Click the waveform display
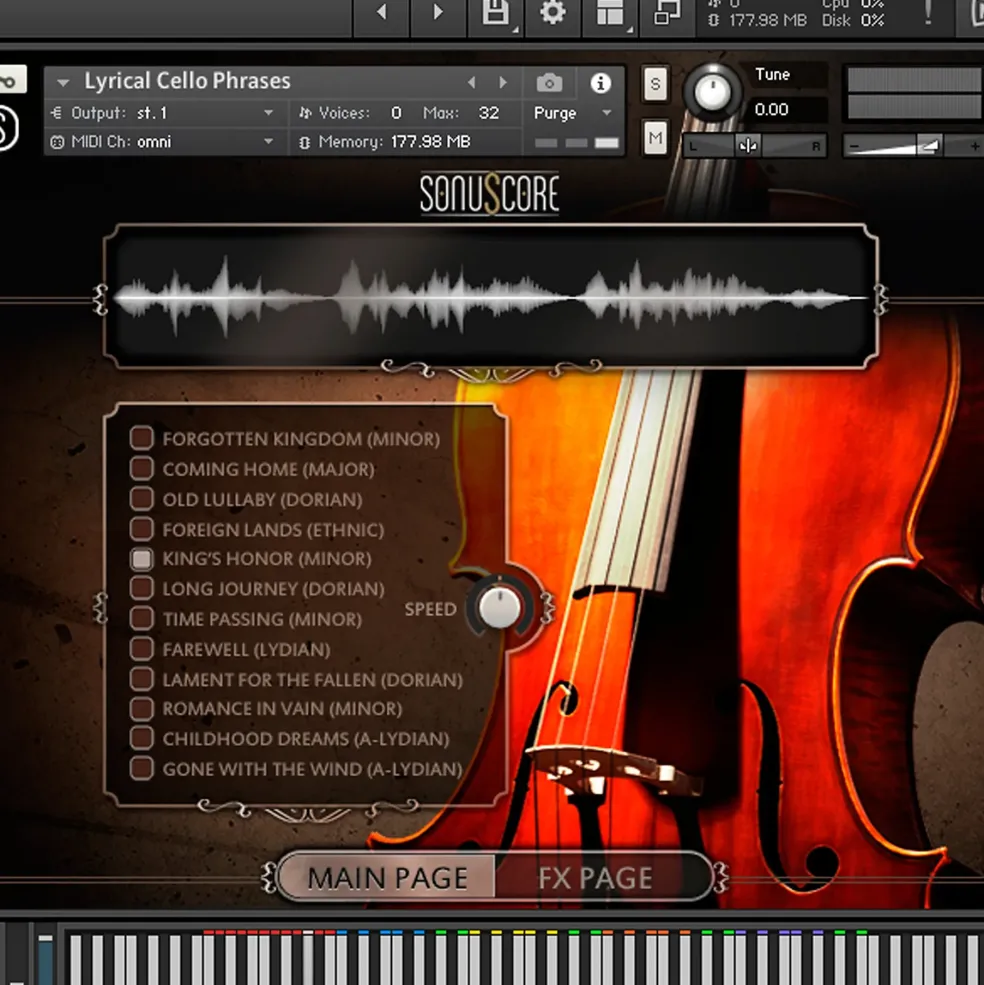Screen dimensions: 984x985 (x=490, y=297)
